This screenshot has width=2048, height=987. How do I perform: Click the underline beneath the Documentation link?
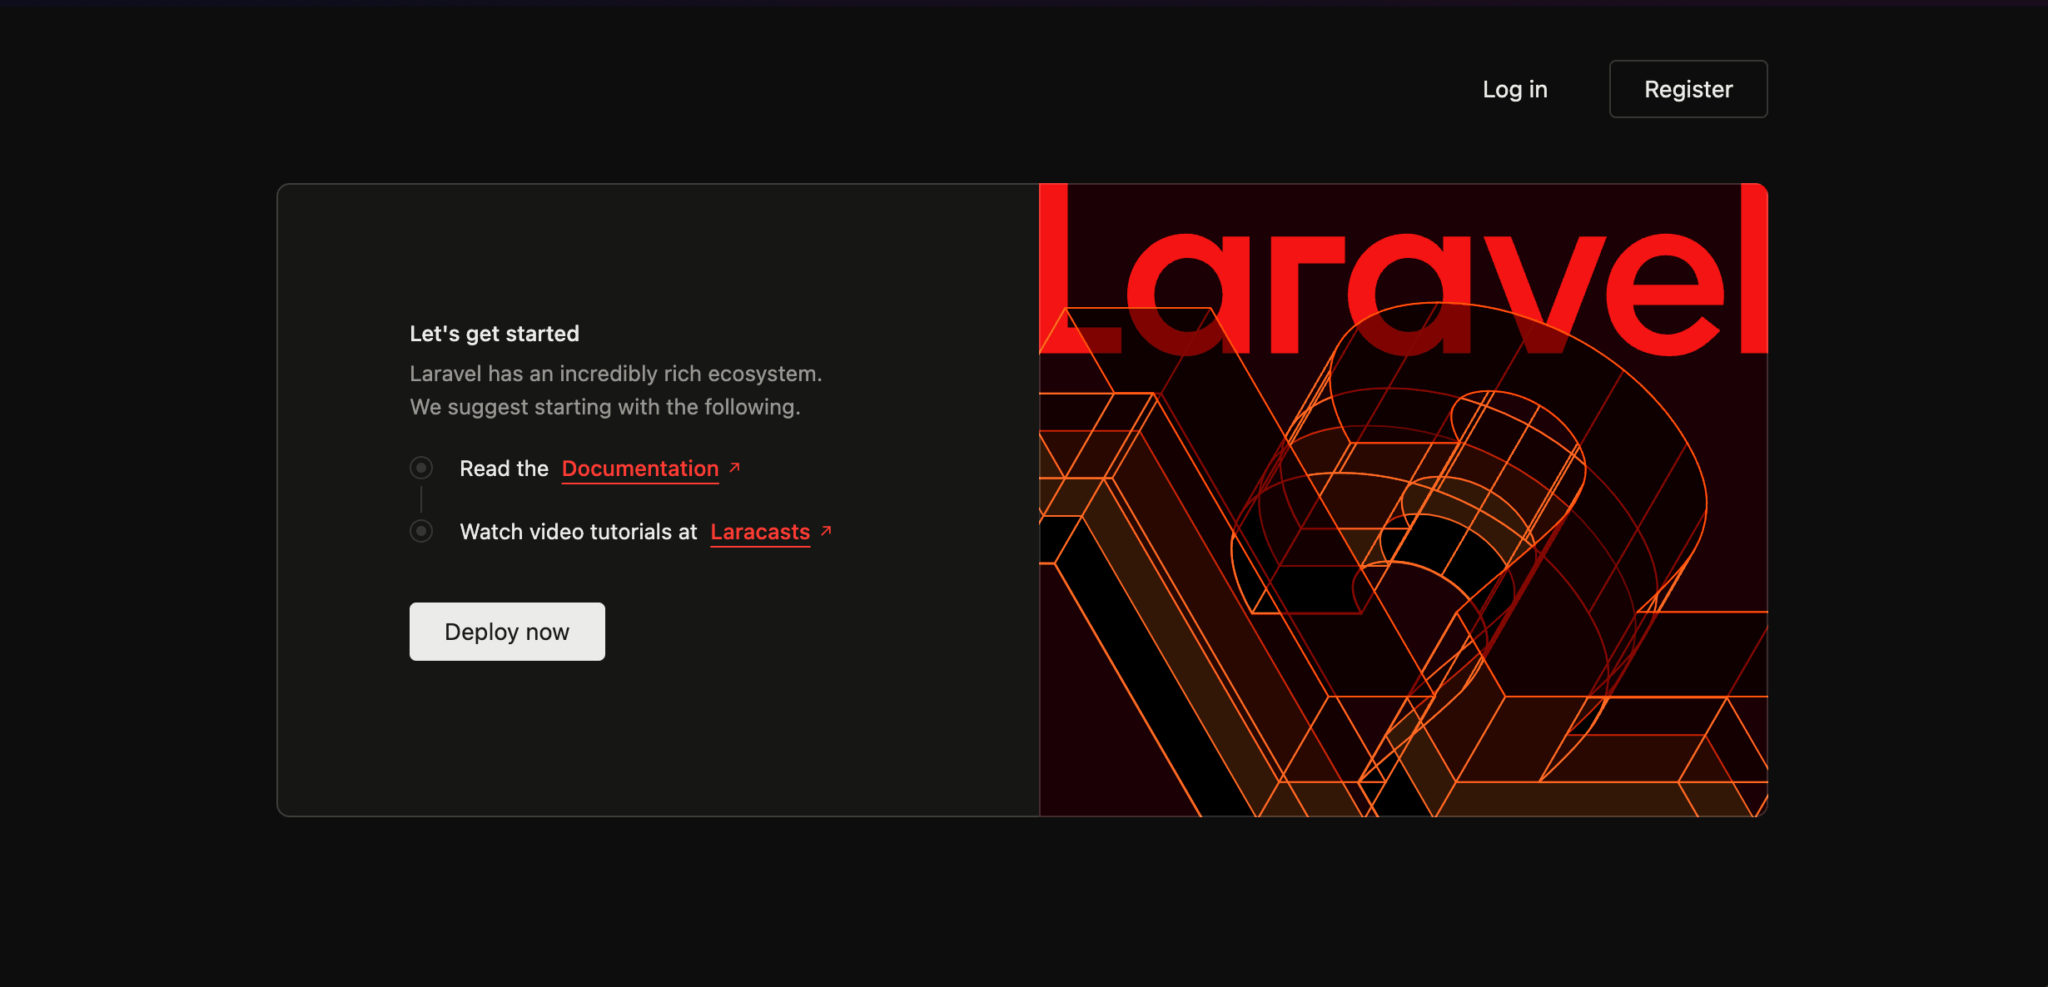[640, 483]
